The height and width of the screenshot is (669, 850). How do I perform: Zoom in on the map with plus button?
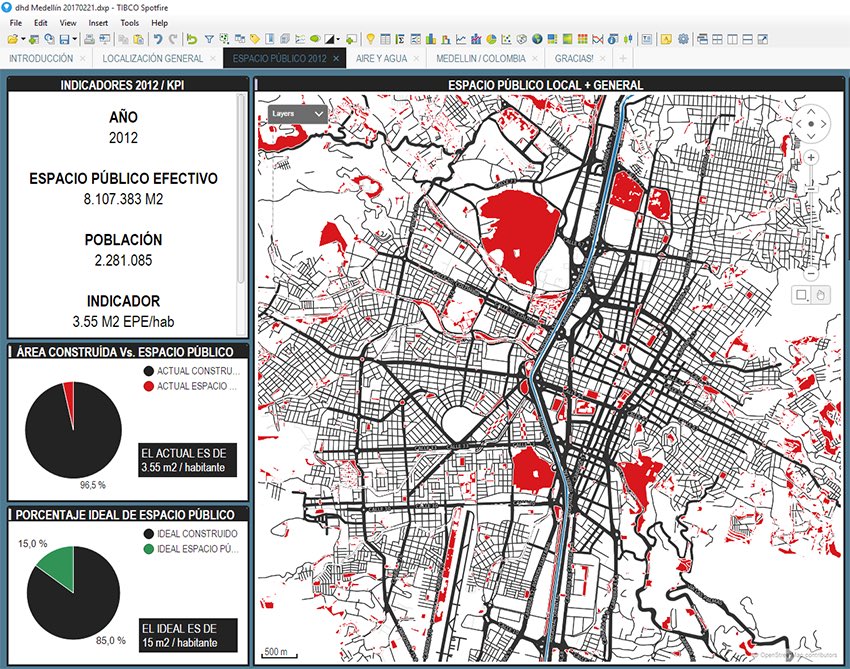tap(811, 158)
